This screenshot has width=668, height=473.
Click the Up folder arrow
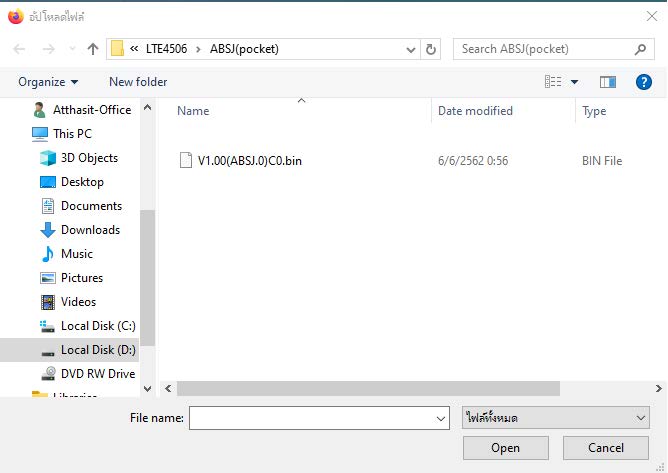[x=93, y=49]
